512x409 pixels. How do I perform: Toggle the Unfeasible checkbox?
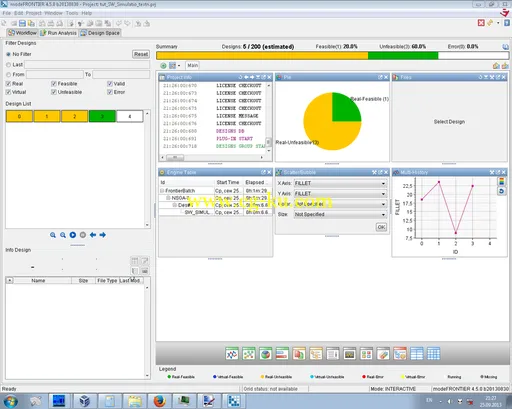click(54, 92)
